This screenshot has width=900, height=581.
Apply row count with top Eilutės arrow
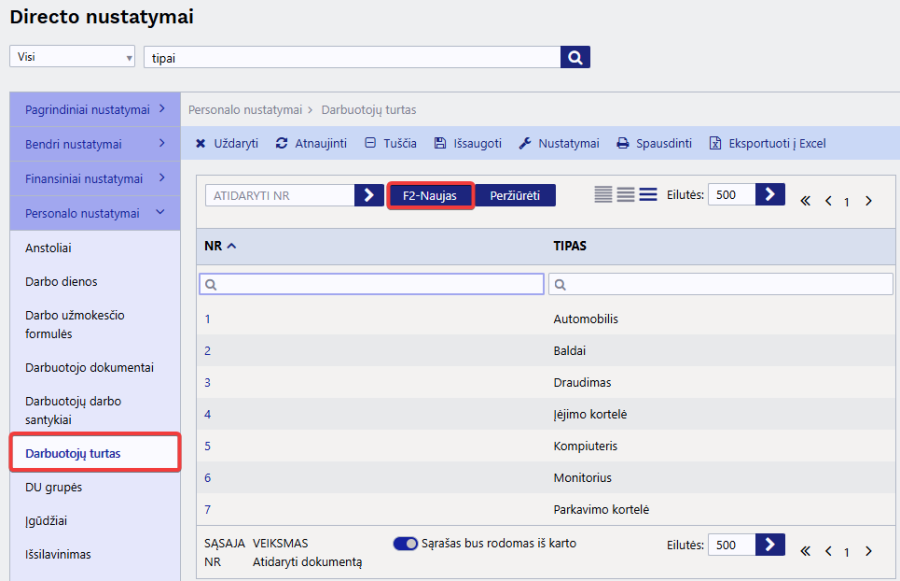(x=770, y=195)
